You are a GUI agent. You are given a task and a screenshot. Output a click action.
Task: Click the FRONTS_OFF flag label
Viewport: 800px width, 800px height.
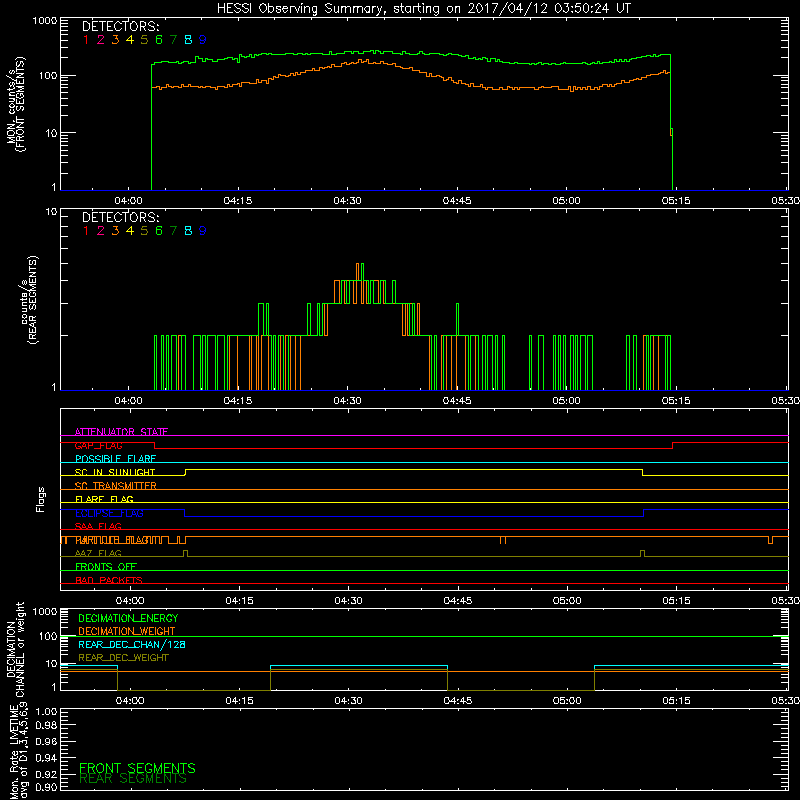[x=106, y=567]
